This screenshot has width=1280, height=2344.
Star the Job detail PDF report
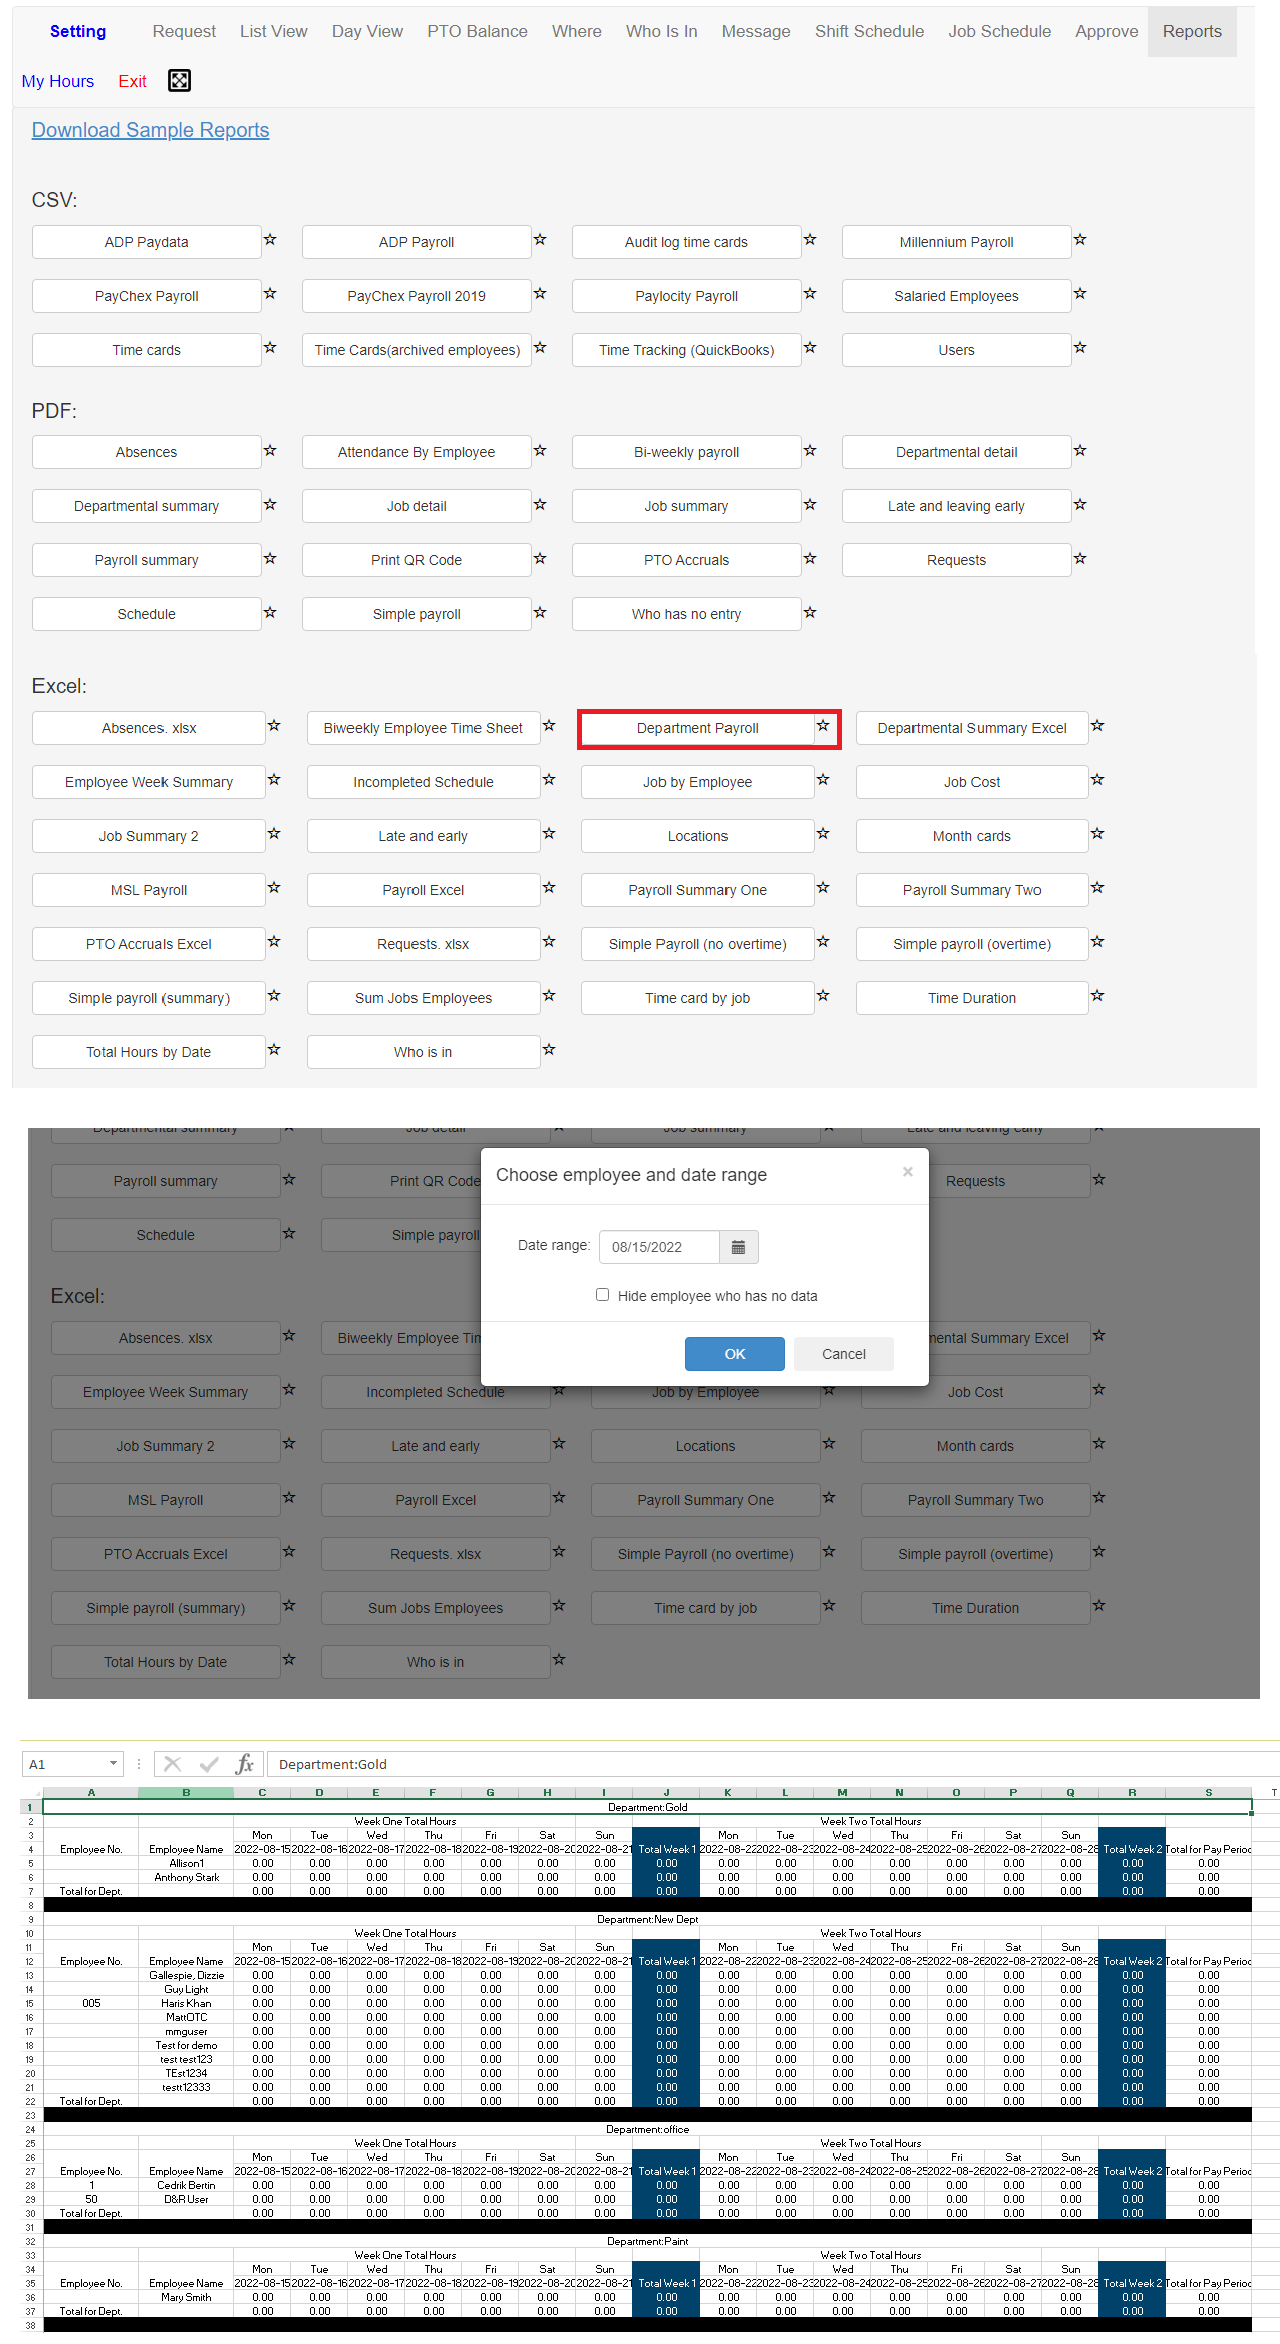pyautogui.click(x=540, y=505)
